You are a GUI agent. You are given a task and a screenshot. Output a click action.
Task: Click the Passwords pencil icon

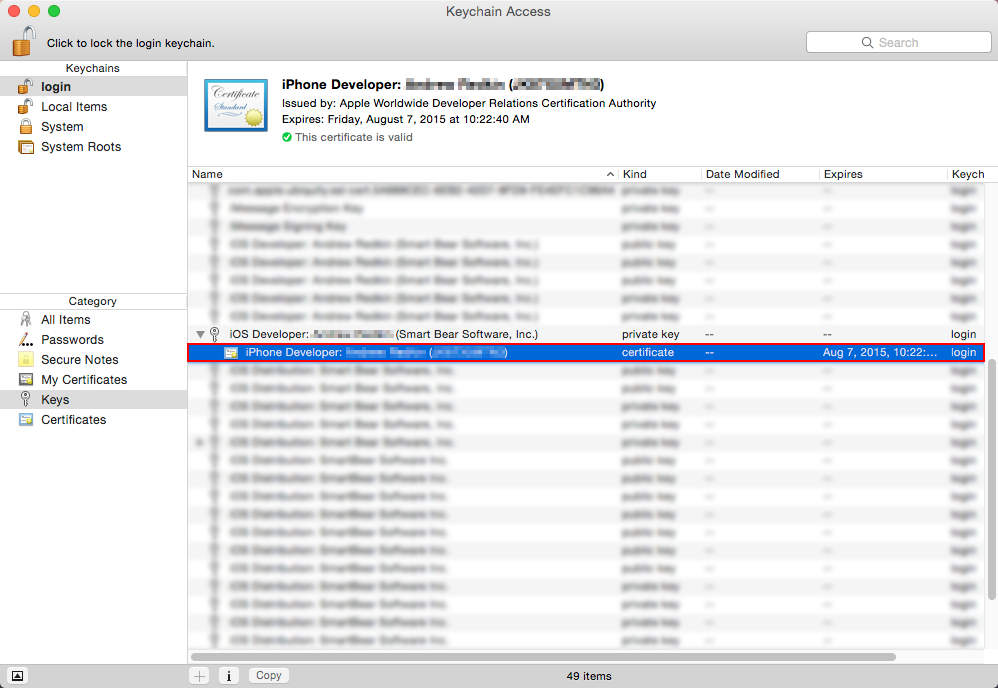tap(25, 339)
